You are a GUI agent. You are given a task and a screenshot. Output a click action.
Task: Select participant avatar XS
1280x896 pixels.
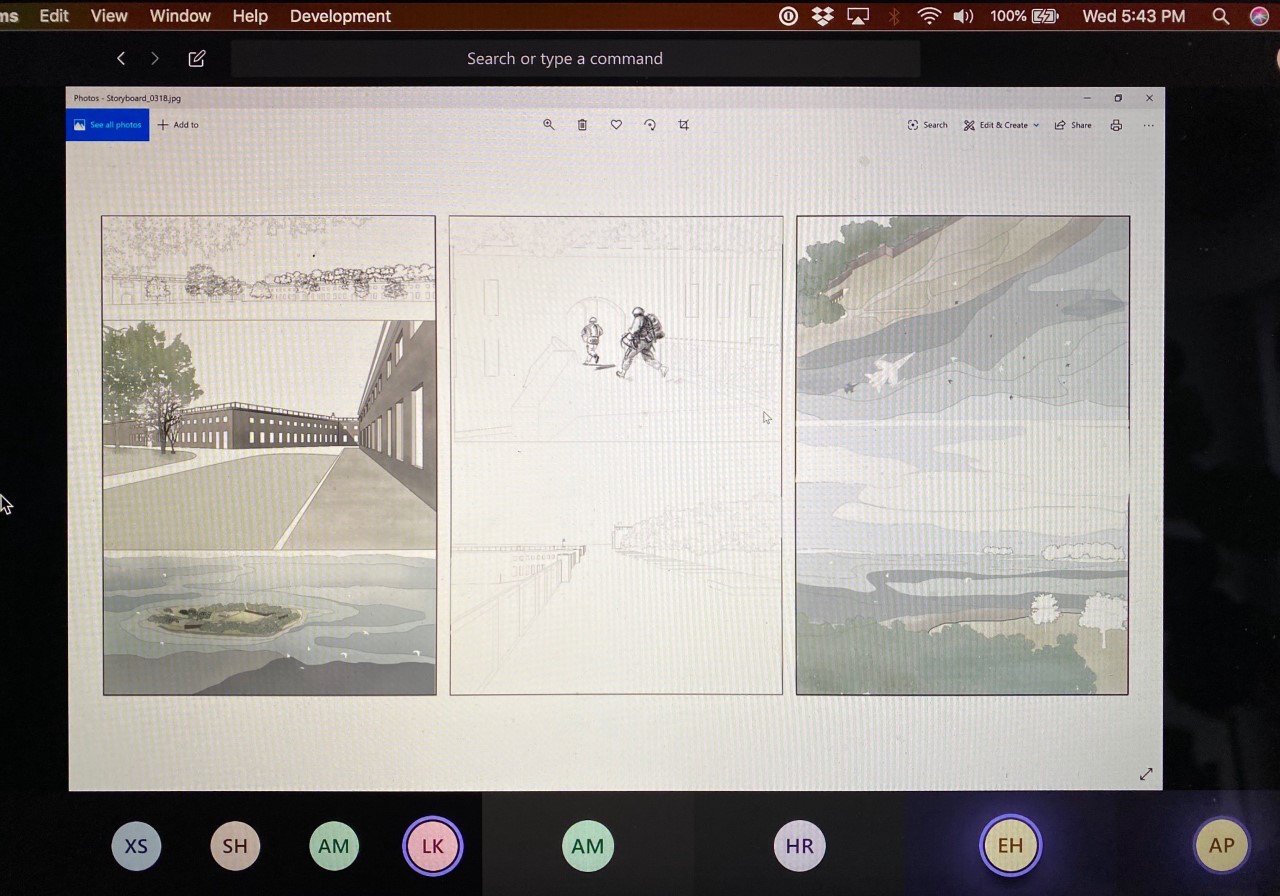[136, 846]
